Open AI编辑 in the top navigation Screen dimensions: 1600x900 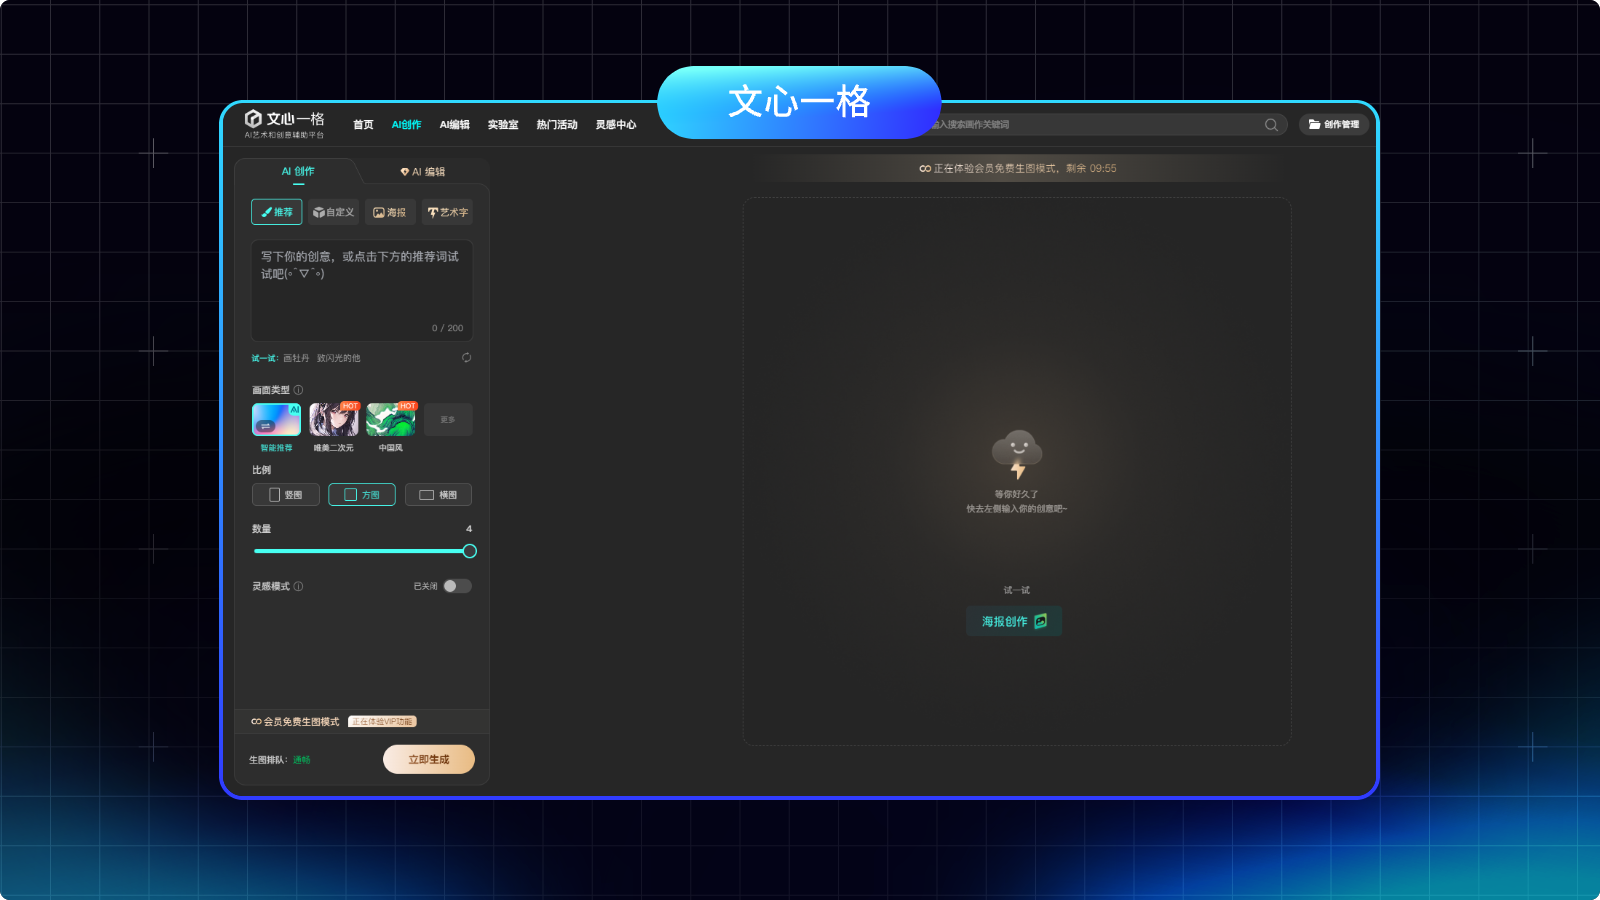[x=455, y=125]
